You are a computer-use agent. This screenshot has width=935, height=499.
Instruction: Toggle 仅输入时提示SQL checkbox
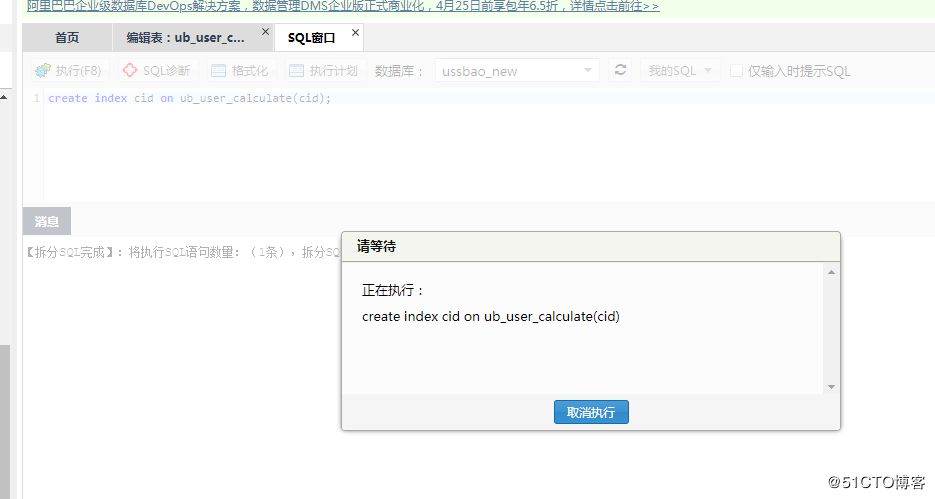coord(736,71)
